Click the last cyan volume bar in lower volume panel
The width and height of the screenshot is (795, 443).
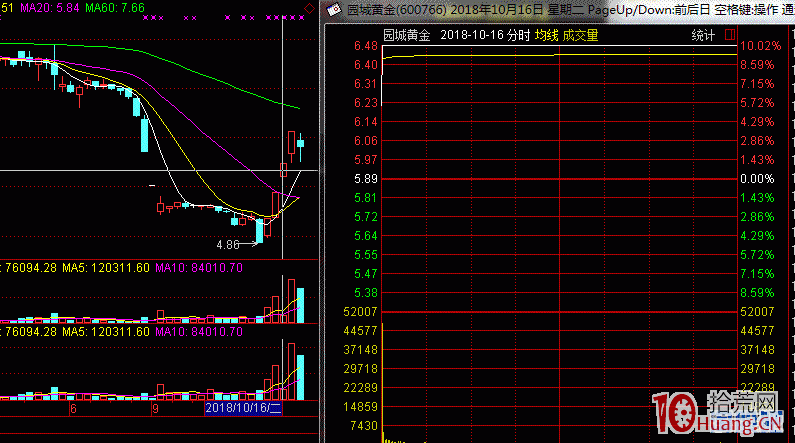tap(300, 378)
